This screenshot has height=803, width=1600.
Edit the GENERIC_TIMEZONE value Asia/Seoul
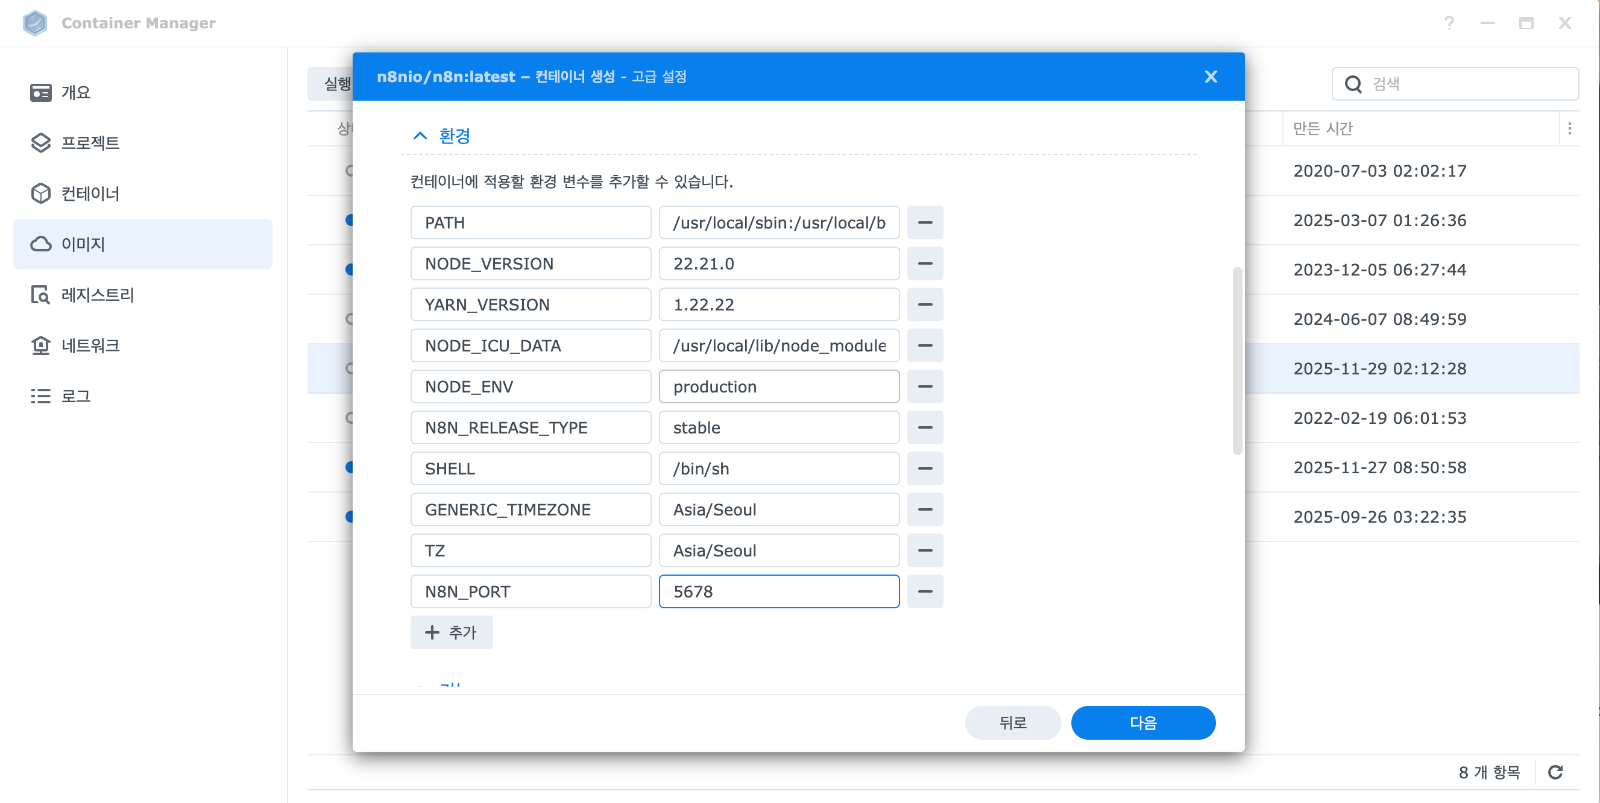coord(779,510)
